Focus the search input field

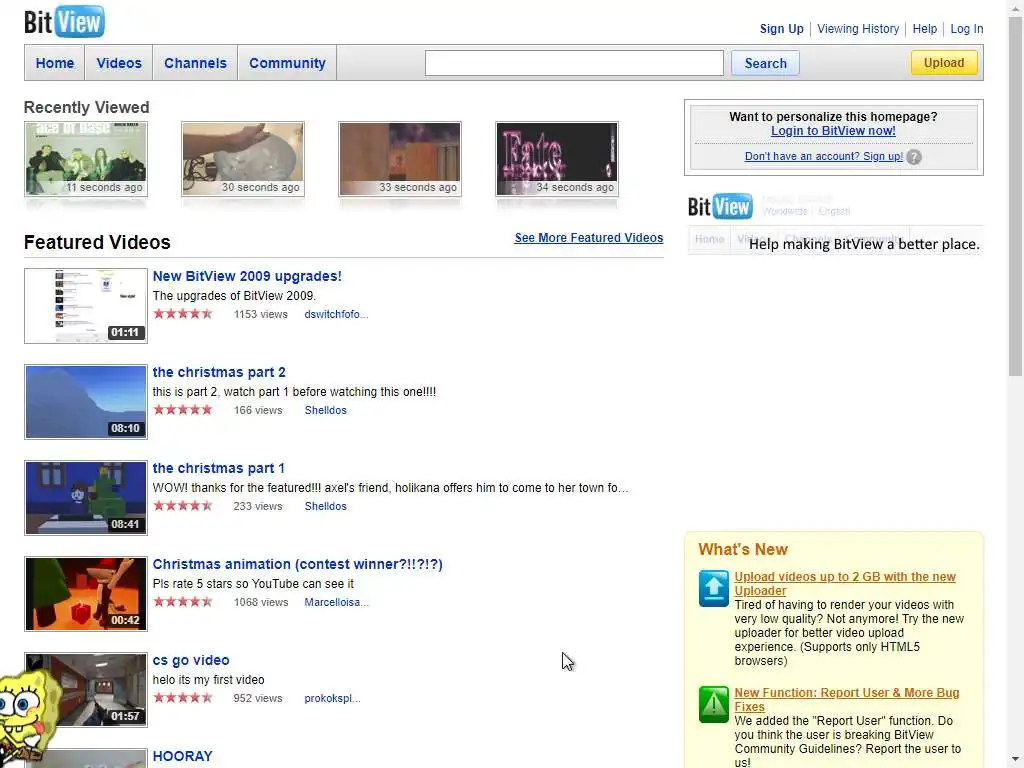pos(574,63)
